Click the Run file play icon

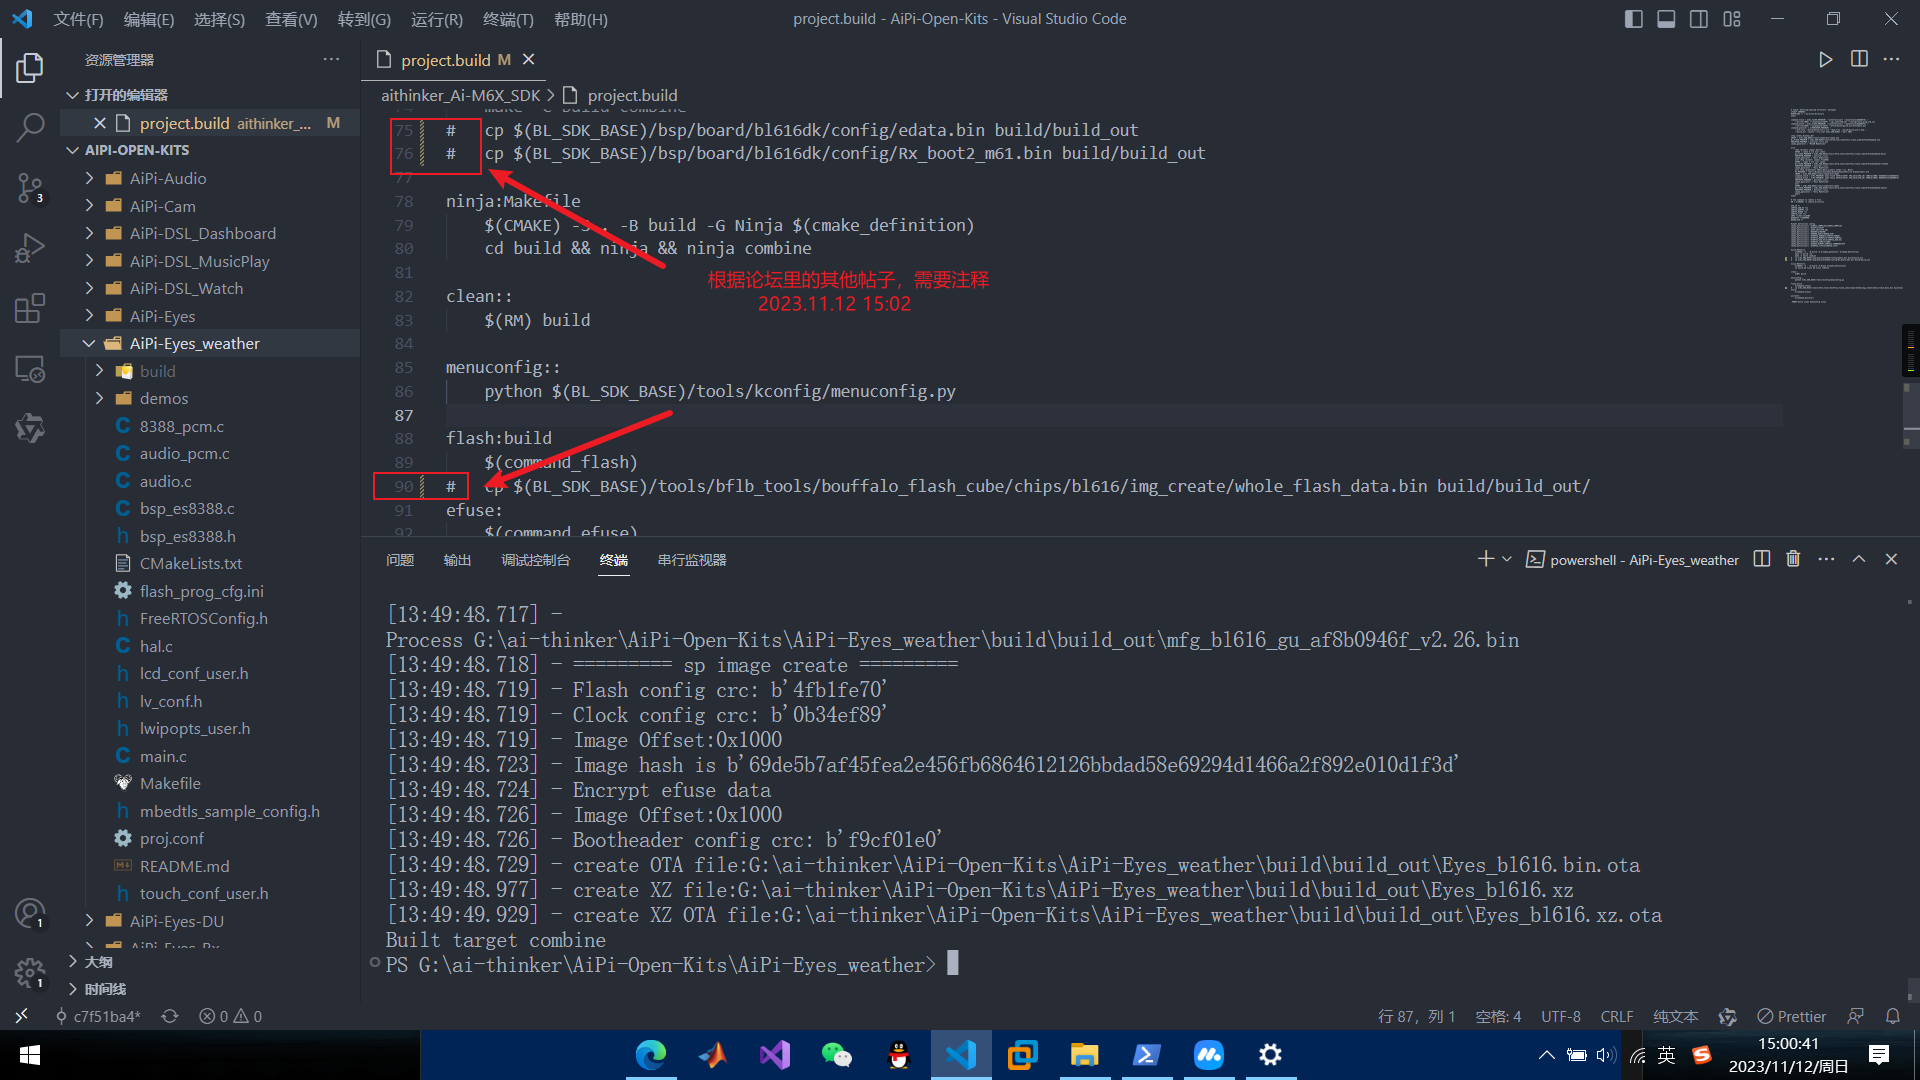point(1825,60)
